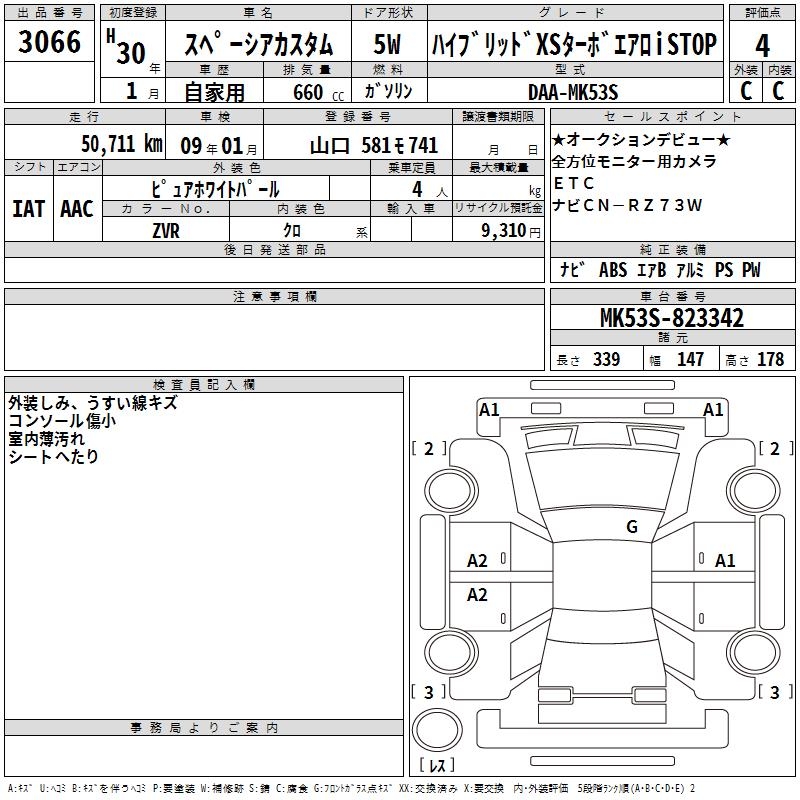Click the color number ZVR

click(x=166, y=231)
